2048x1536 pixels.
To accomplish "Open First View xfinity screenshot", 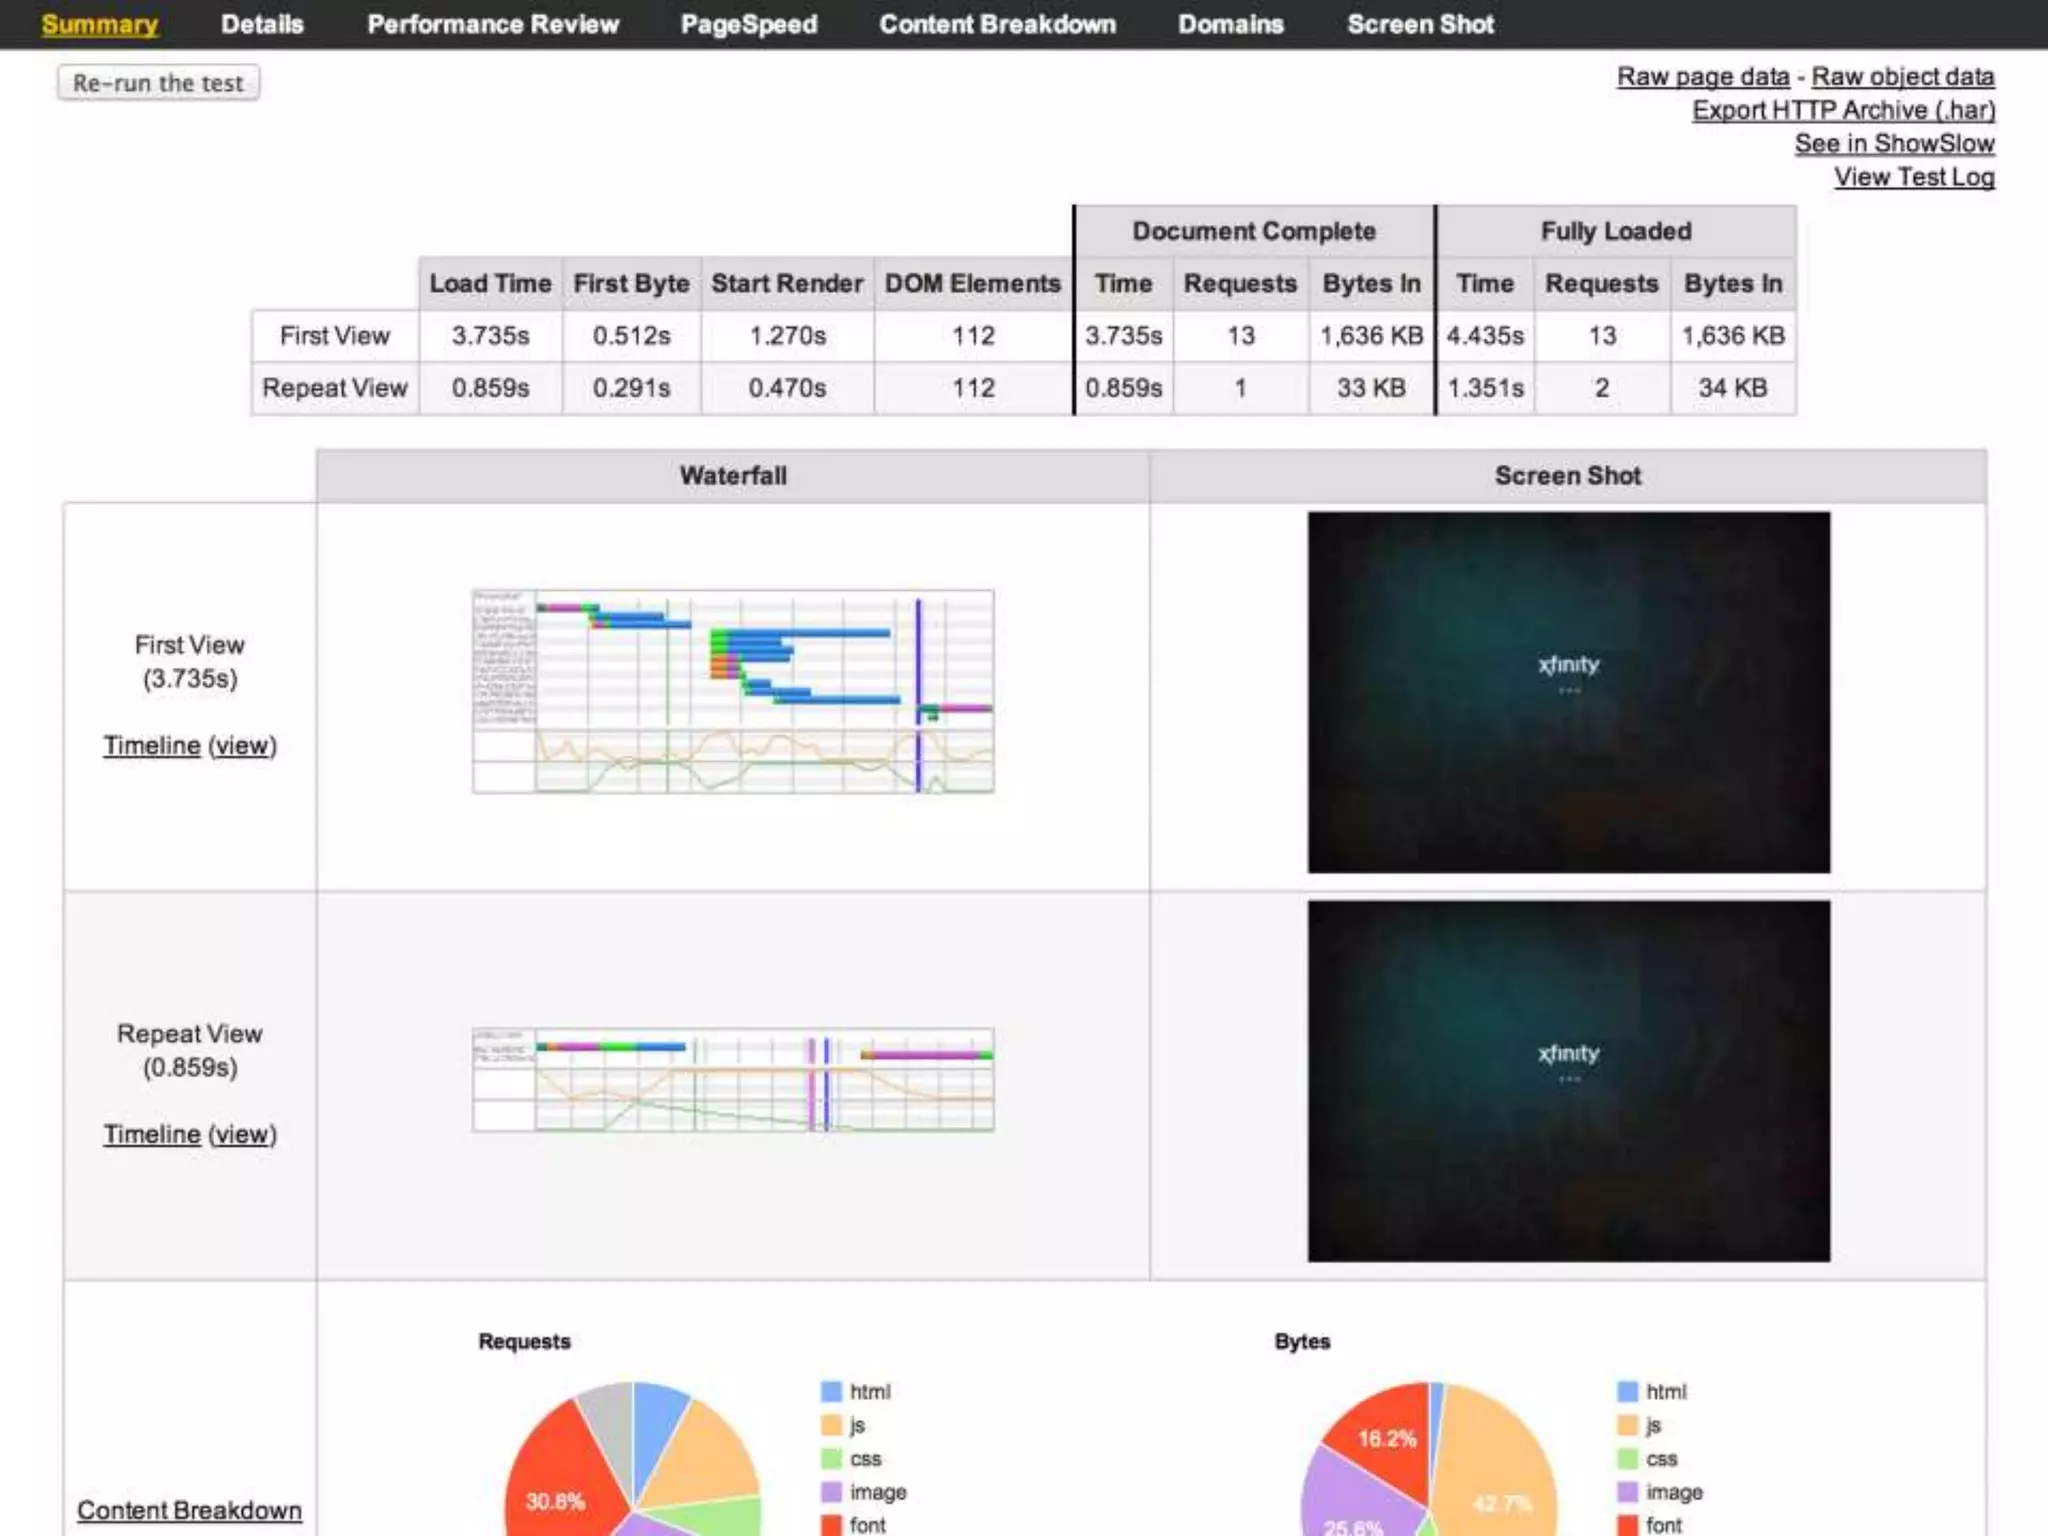I will tap(1568, 692).
